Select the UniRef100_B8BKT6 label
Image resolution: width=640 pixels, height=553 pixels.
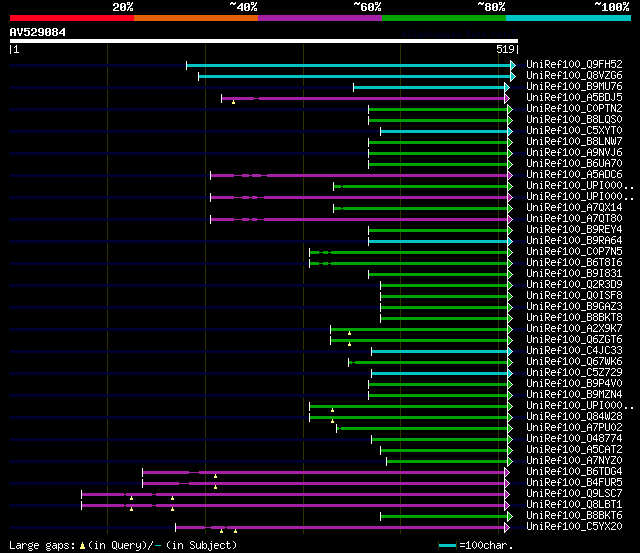pyautogui.click(x=574, y=516)
